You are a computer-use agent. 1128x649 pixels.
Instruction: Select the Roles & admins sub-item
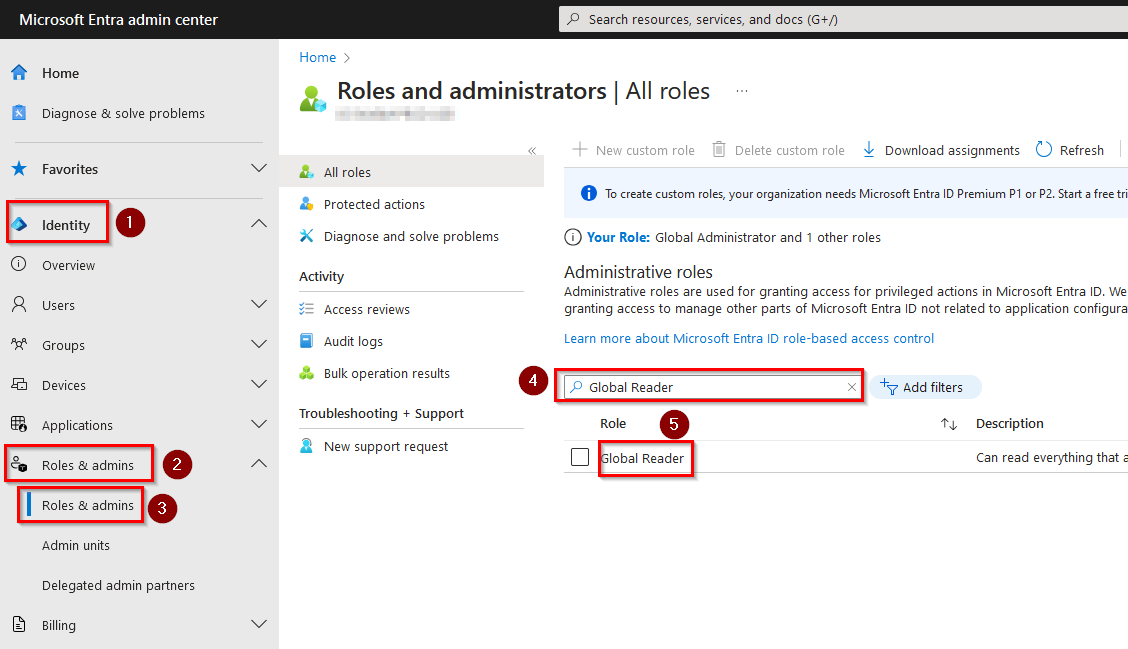tap(88, 505)
